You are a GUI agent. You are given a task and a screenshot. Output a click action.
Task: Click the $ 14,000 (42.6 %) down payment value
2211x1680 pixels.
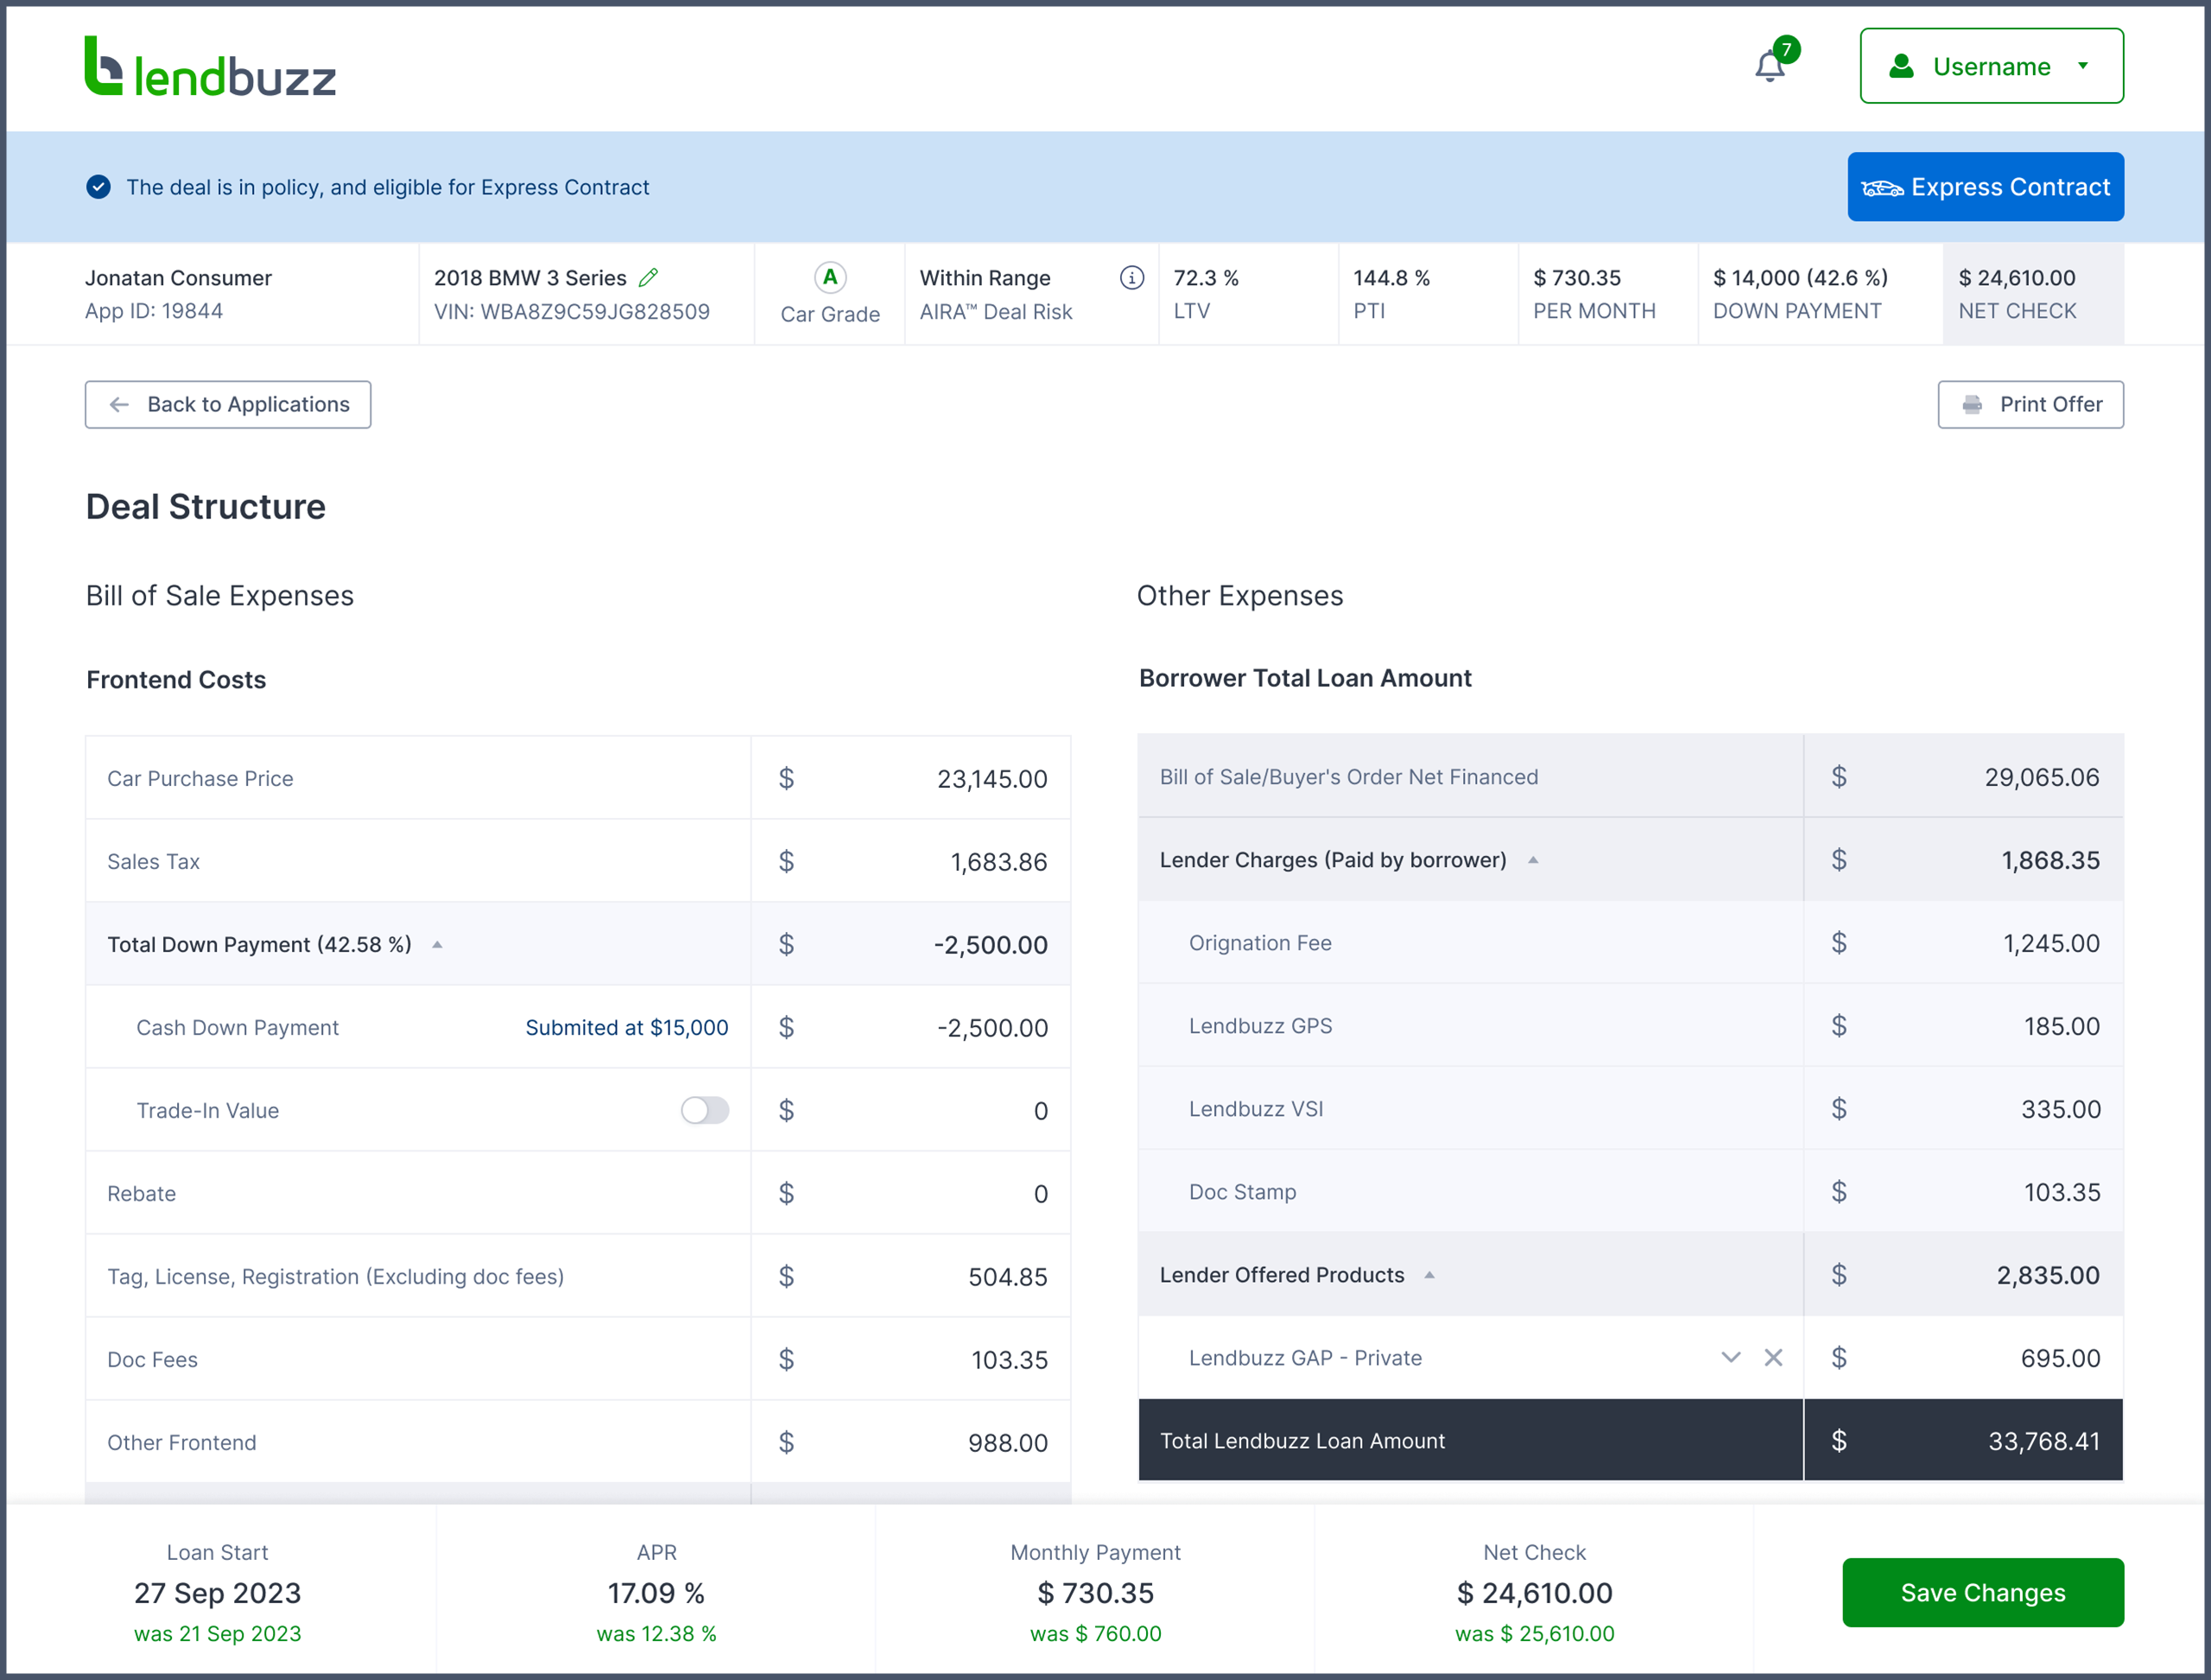pyautogui.click(x=1800, y=278)
